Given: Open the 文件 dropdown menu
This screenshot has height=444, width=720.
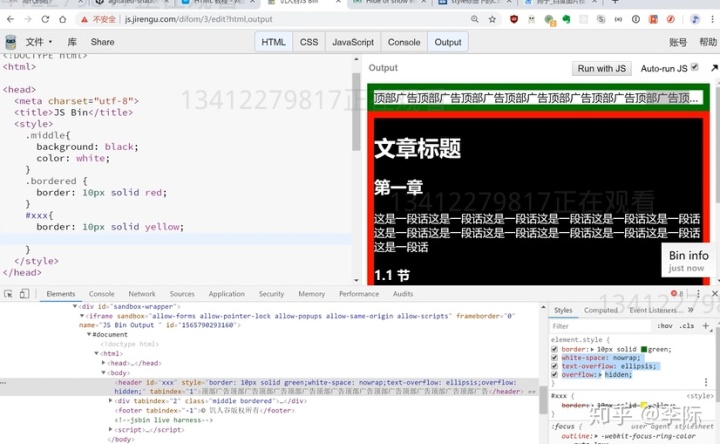Looking at the screenshot, I should 39,42.
